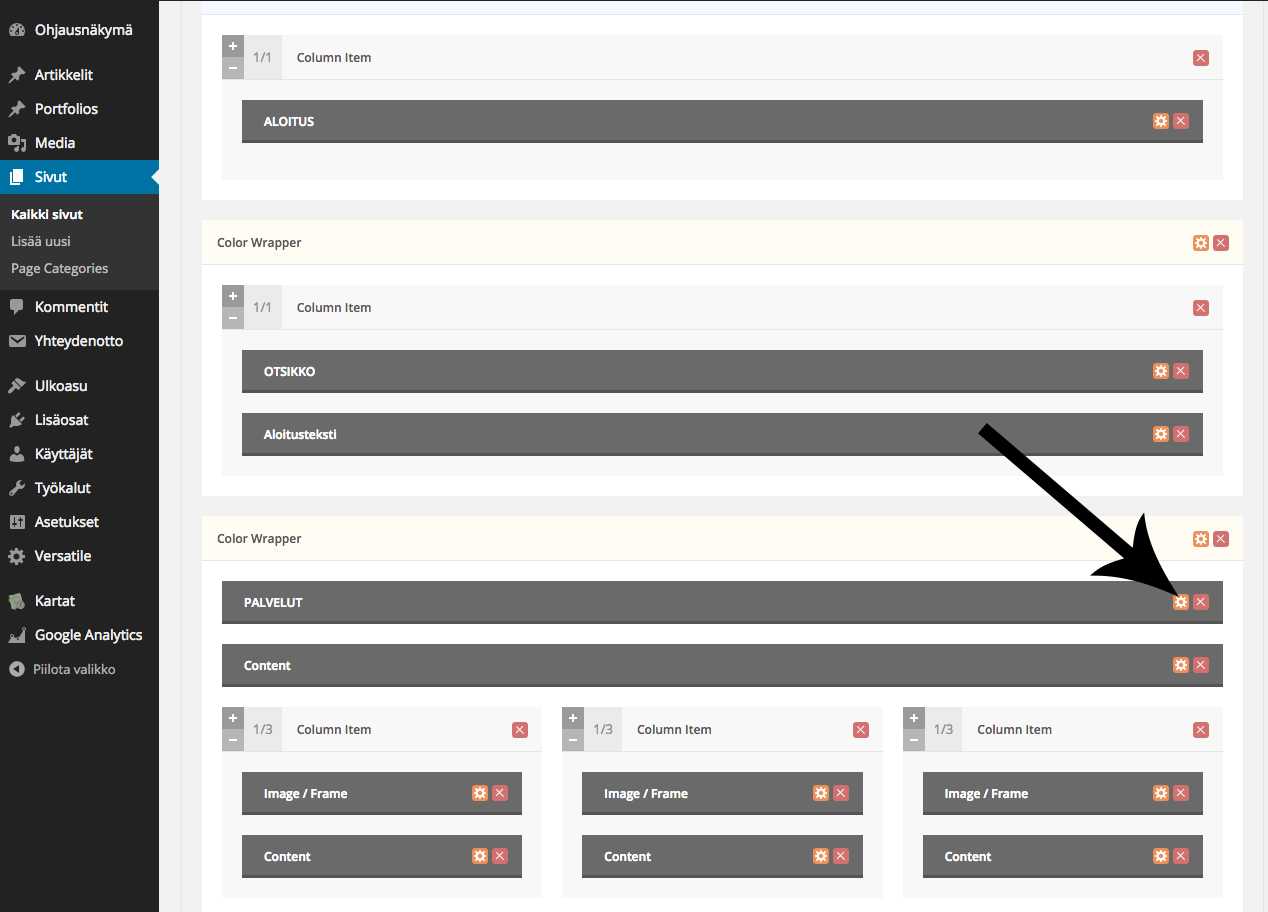Open settings for left column Content
The image size is (1268, 912).
pyautogui.click(x=480, y=856)
